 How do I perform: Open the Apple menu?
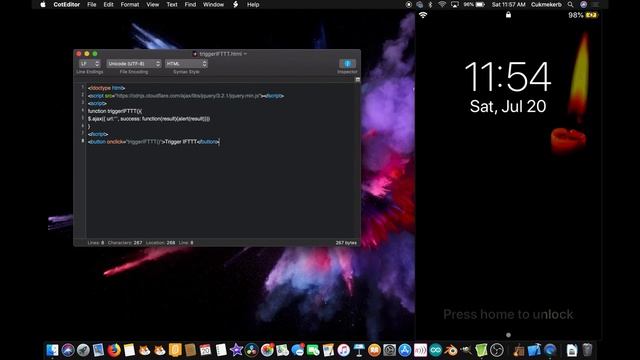43,4
